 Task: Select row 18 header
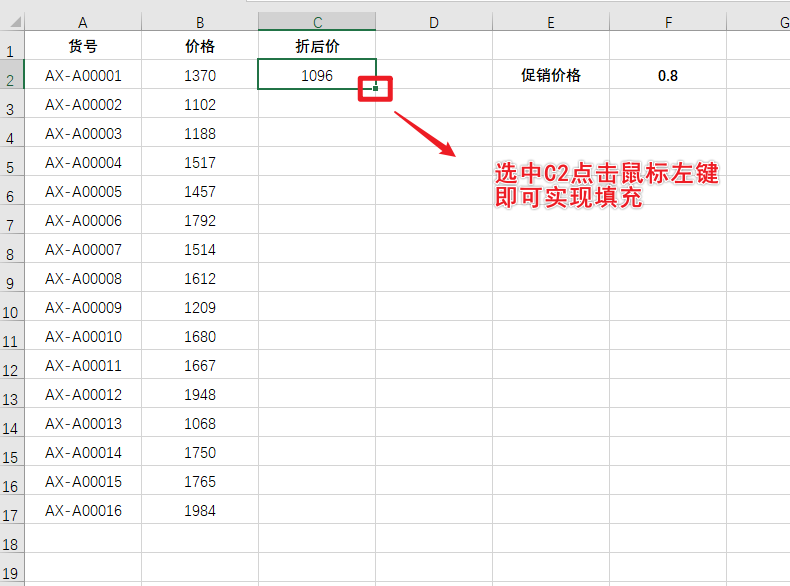click(12, 539)
